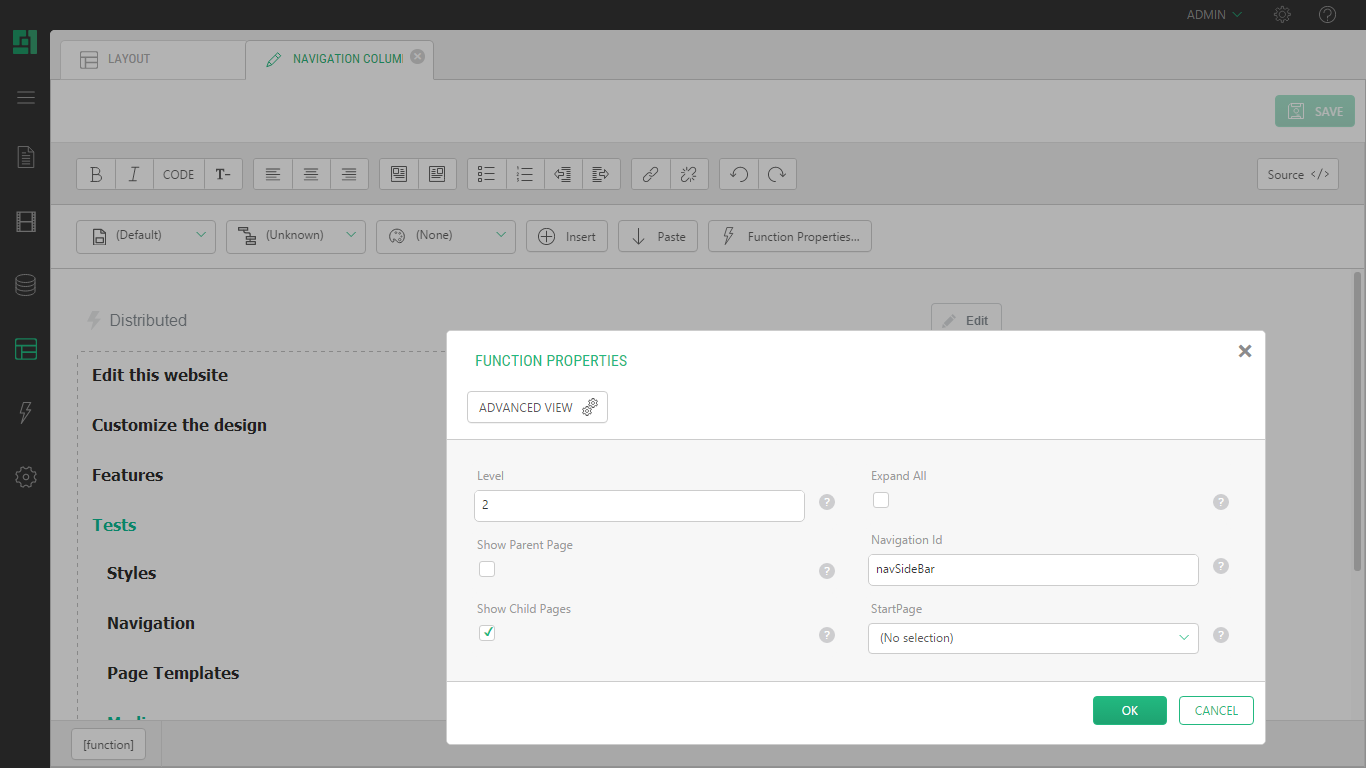Click the help question mark in top bar
This screenshot has width=1366, height=768.
pos(1327,15)
